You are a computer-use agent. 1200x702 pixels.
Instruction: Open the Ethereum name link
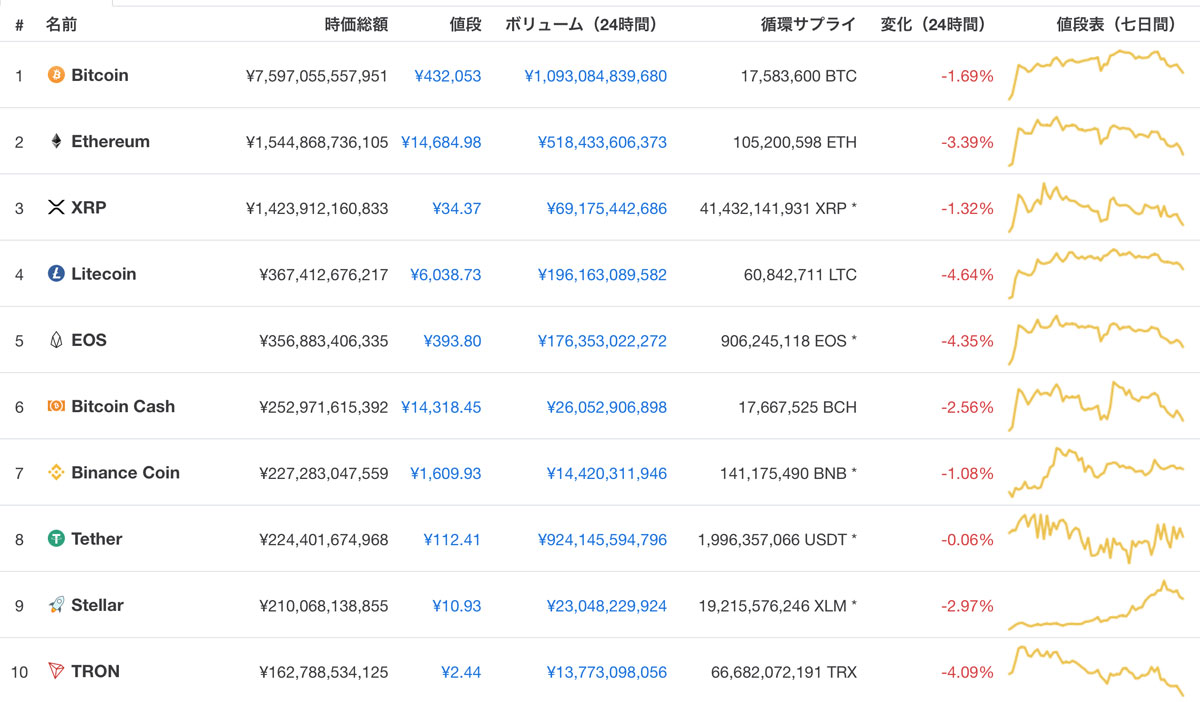click(x=111, y=141)
